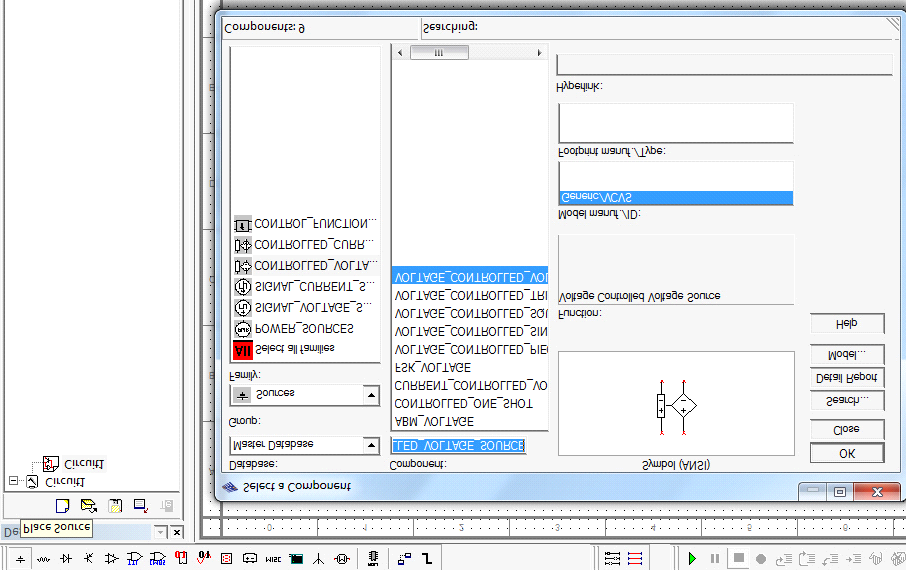
Task: Click the hierarchical block toolbar icon
Action: click(404, 559)
